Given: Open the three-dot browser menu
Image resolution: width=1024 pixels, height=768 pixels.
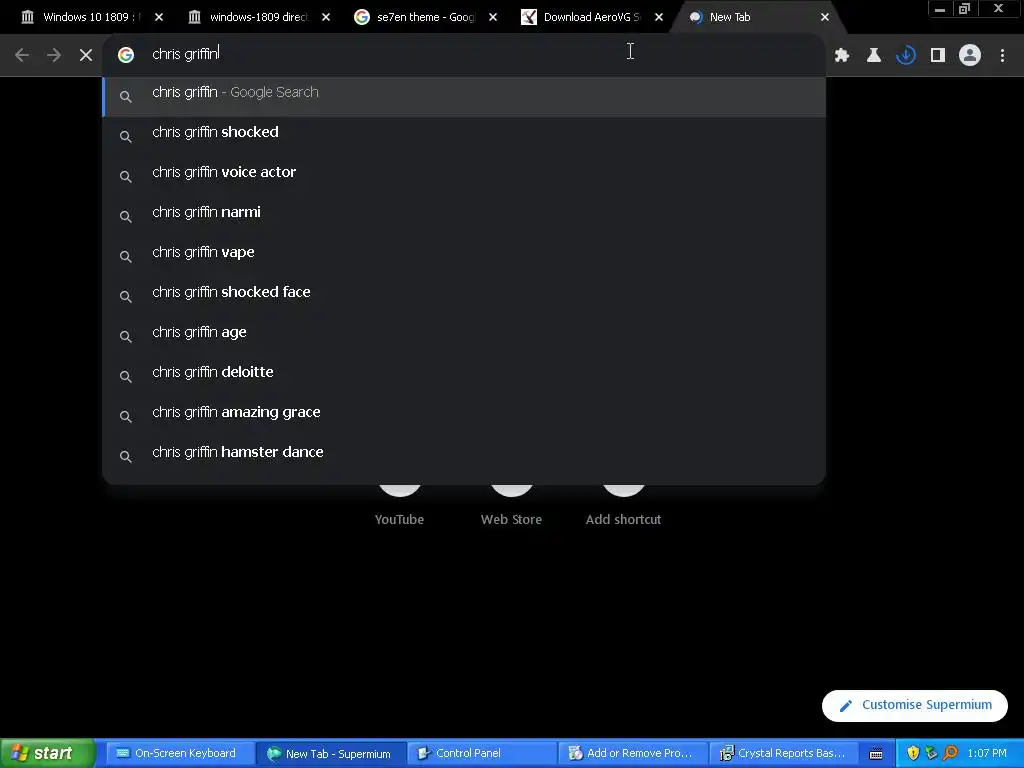Looking at the screenshot, I should pyautogui.click(x=1002, y=56).
